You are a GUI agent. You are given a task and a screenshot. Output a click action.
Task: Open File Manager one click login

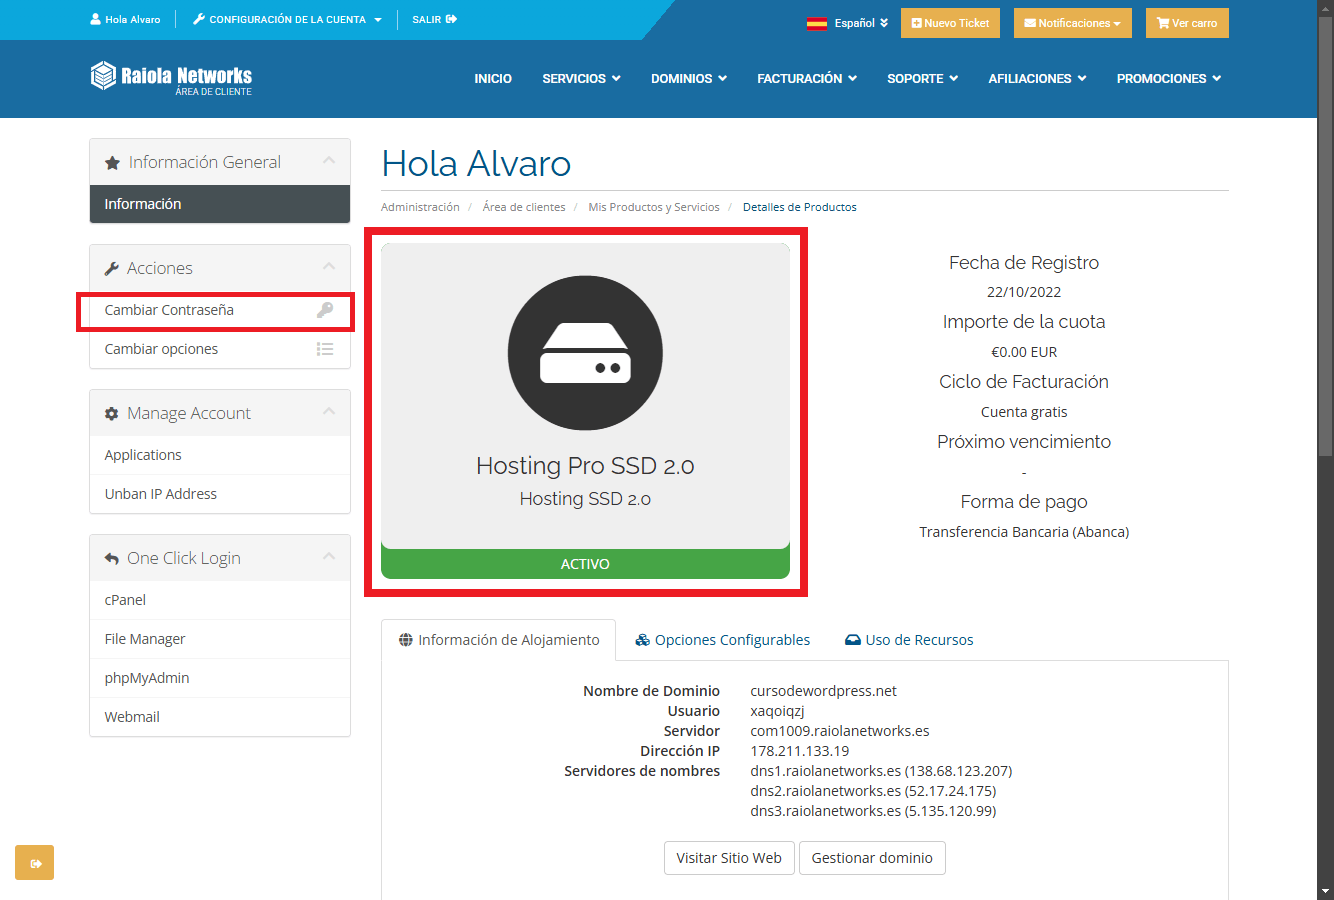[220, 639]
